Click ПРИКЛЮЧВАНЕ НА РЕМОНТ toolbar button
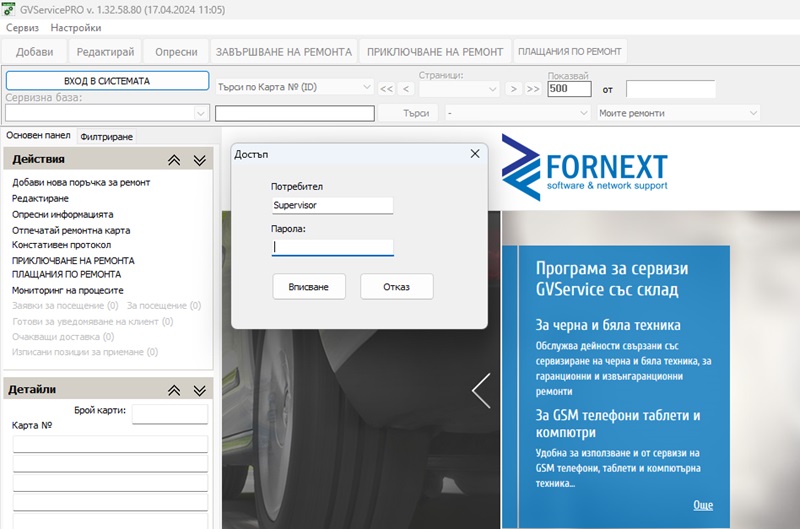Screen dimensions: 800x529 [x=435, y=52]
